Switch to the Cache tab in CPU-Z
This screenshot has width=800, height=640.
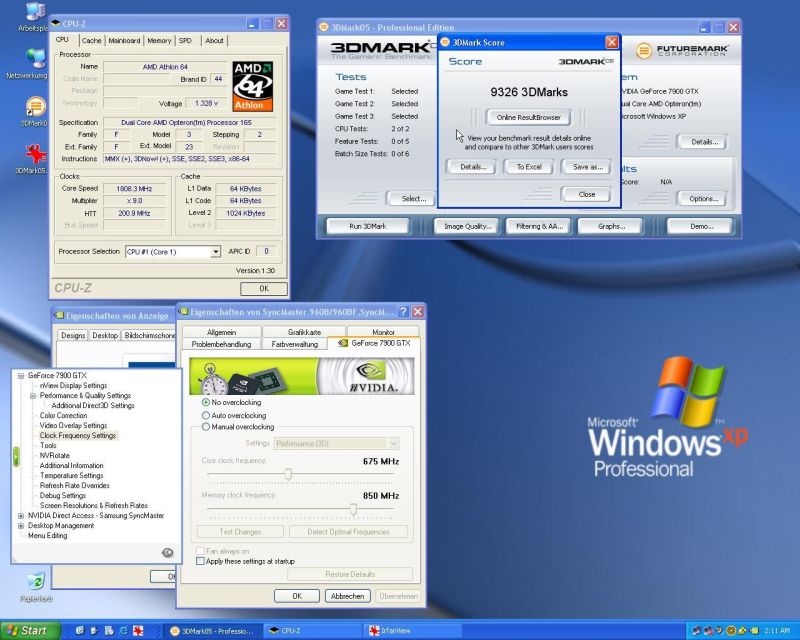point(91,40)
